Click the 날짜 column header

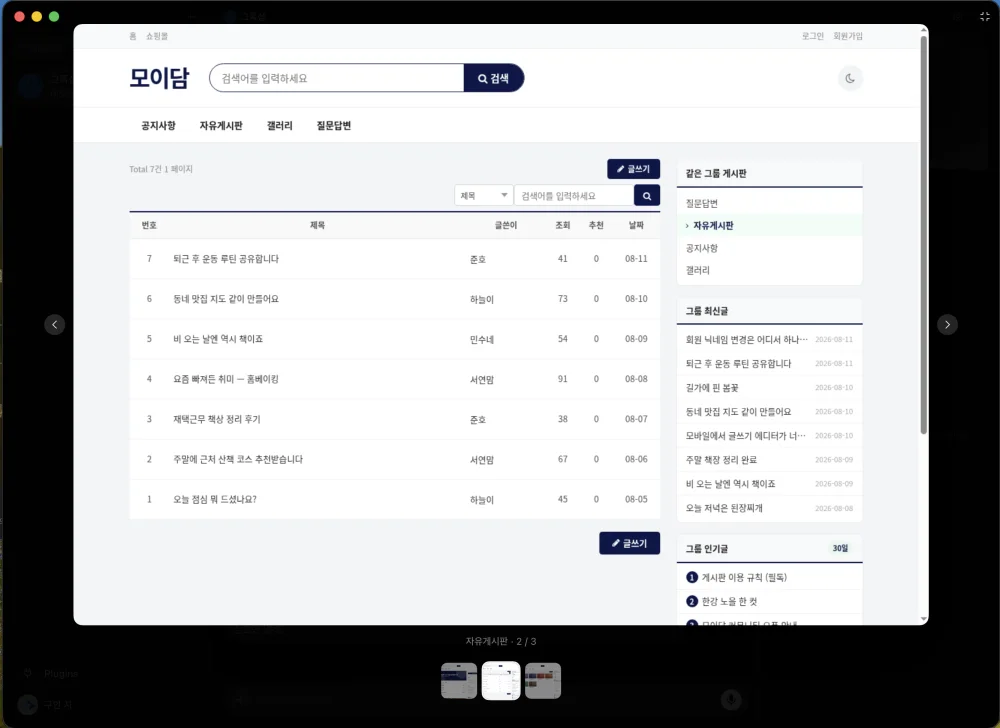tap(636, 225)
